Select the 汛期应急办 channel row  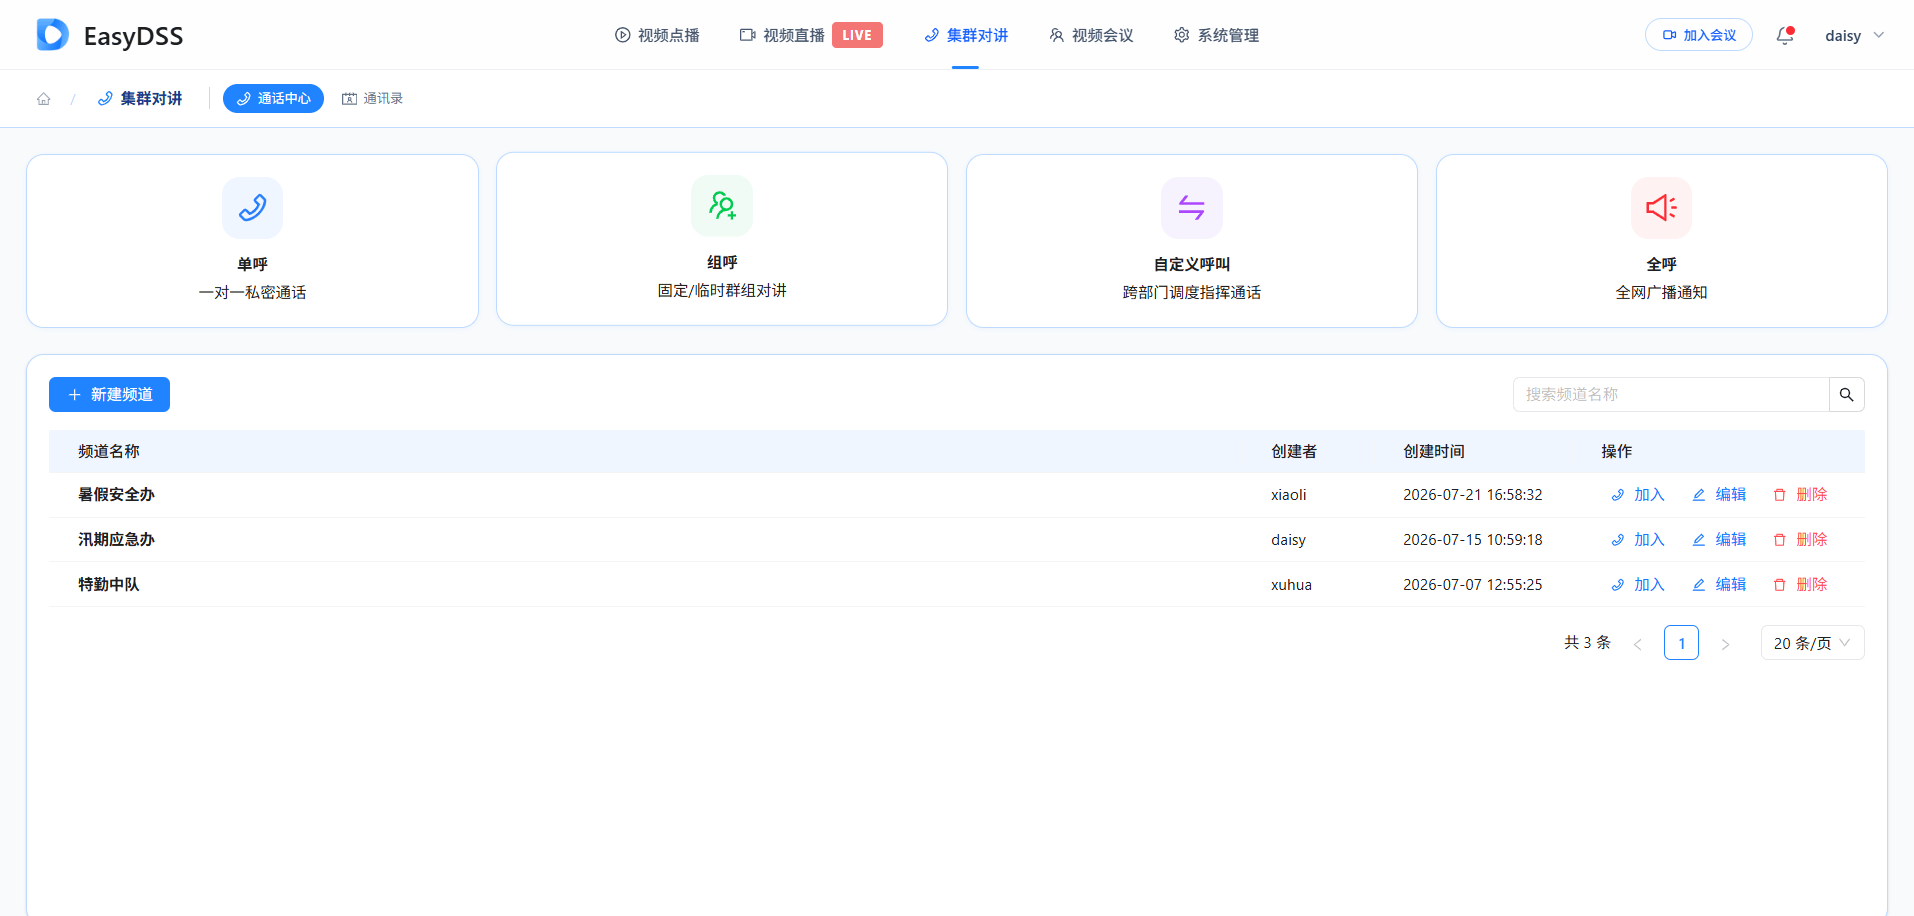pyautogui.click(x=957, y=540)
